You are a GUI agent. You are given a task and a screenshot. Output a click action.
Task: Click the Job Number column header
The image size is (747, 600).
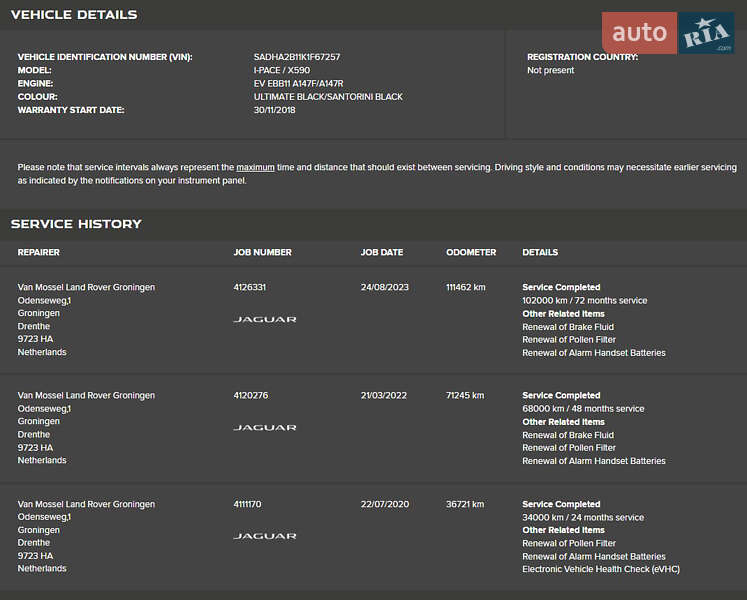tap(262, 253)
